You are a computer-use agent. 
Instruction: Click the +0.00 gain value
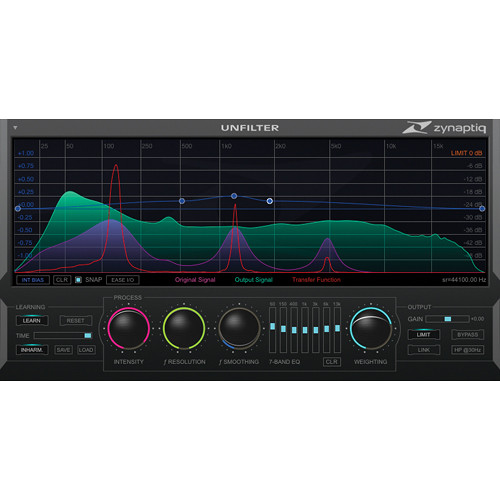tap(477, 319)
